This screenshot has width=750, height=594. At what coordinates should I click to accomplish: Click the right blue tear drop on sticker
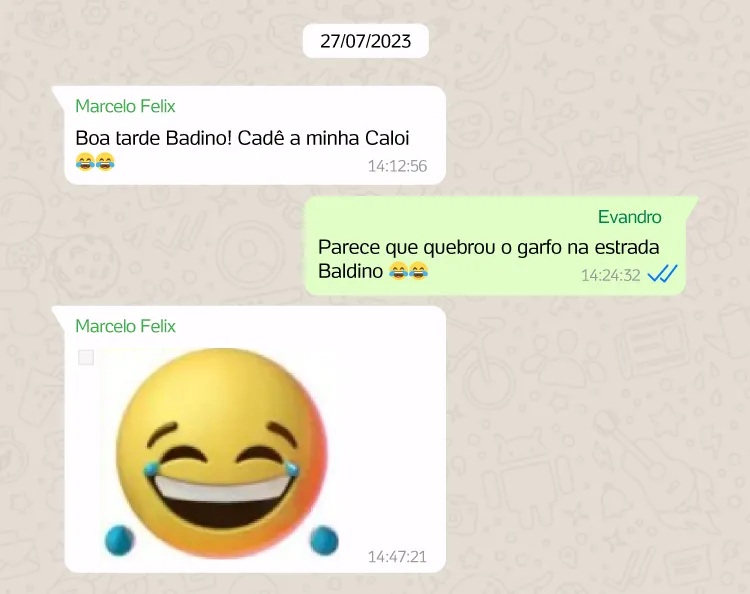click(x=324, y=540)
